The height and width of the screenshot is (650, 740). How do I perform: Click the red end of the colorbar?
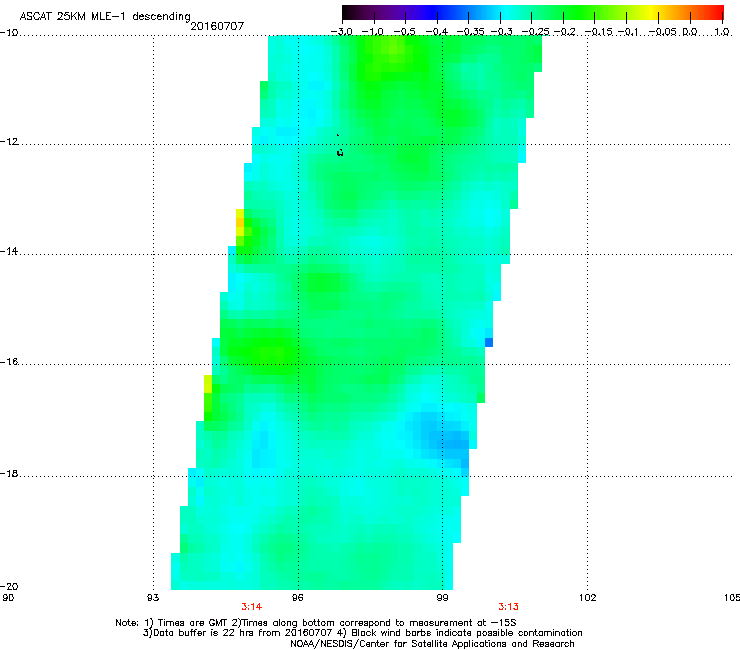tap(715, 12)
